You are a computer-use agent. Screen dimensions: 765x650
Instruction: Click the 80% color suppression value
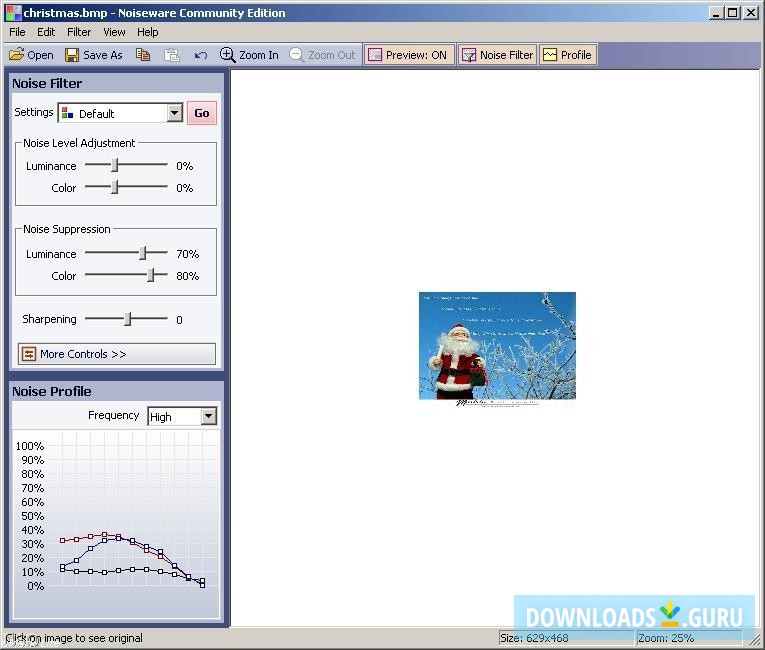tap(187, 276)
